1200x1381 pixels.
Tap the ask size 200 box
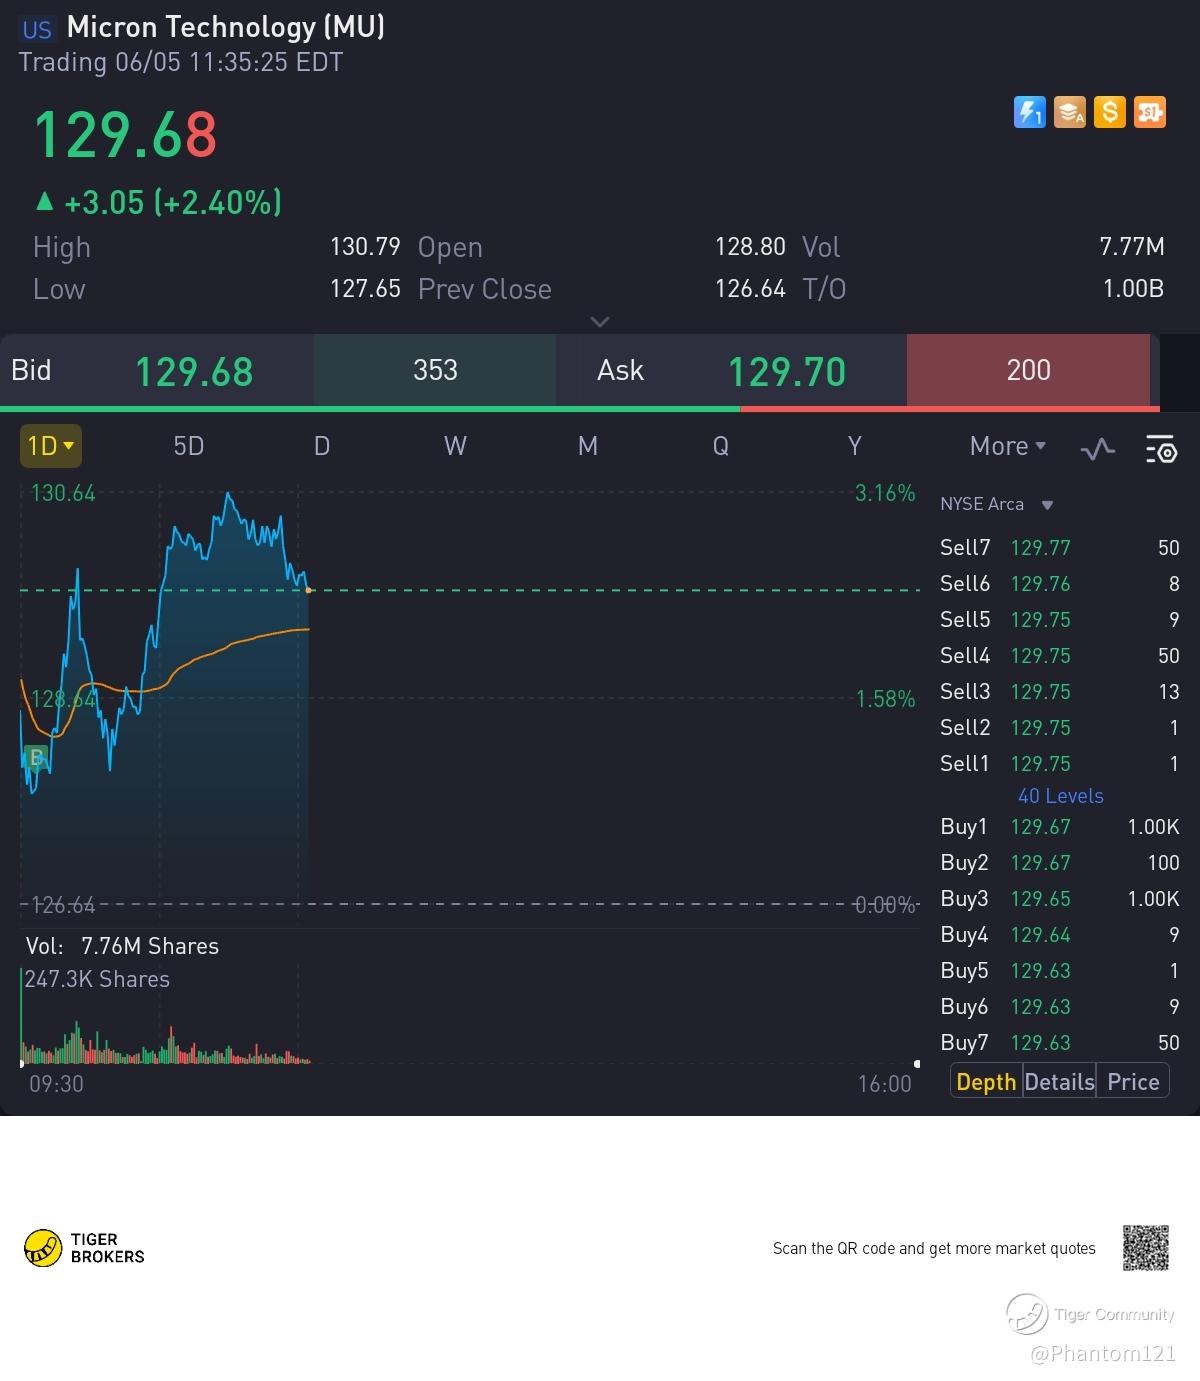coord(1028,370)
